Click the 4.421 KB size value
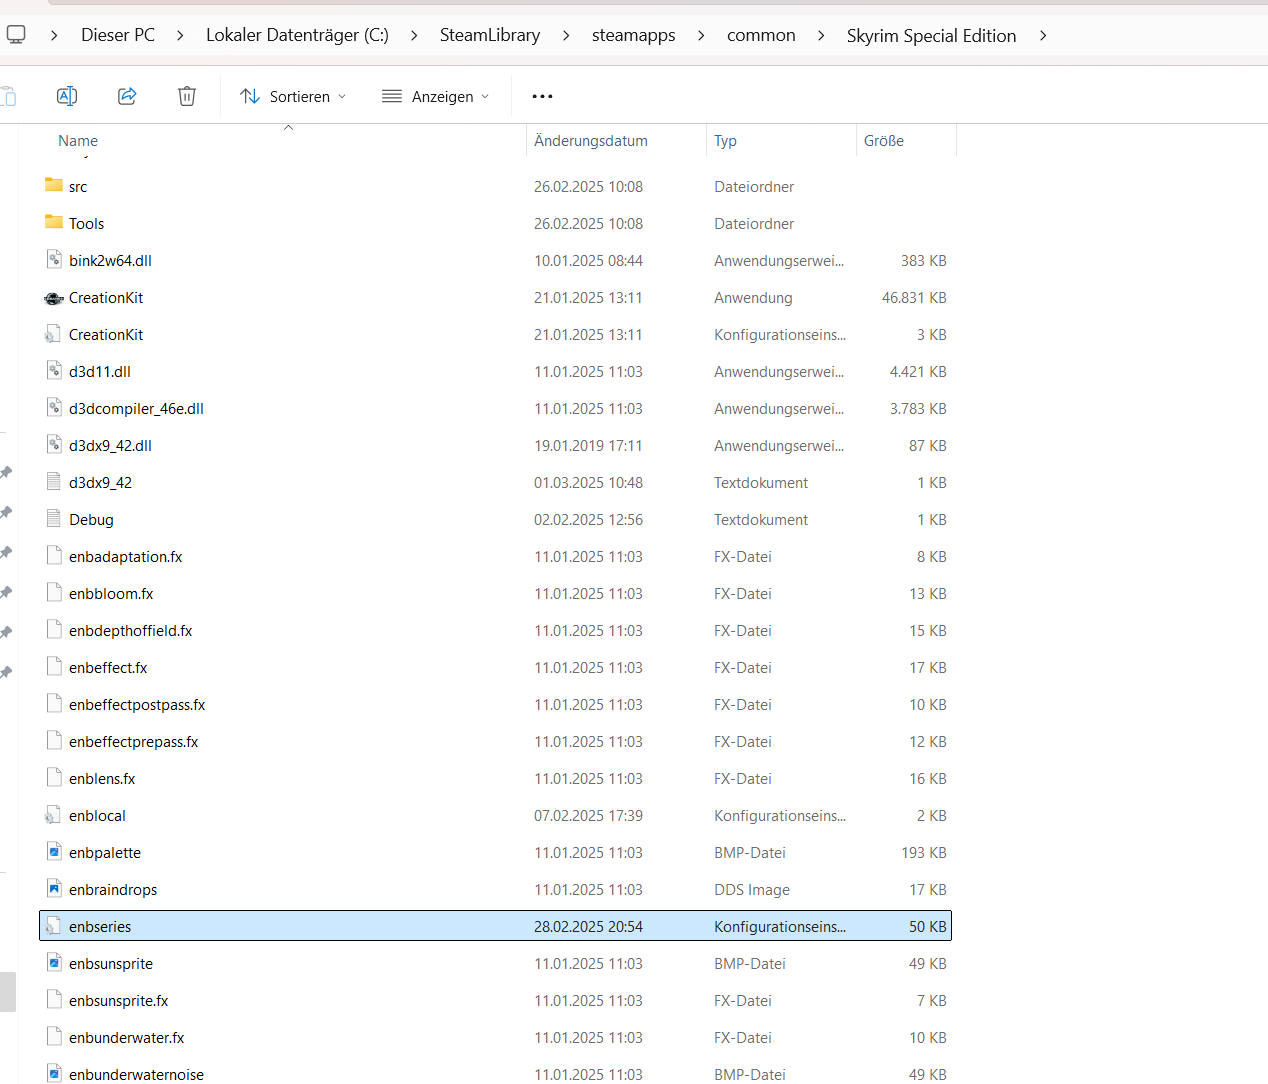This screenshot has height=1084, width=1268. 918,371
